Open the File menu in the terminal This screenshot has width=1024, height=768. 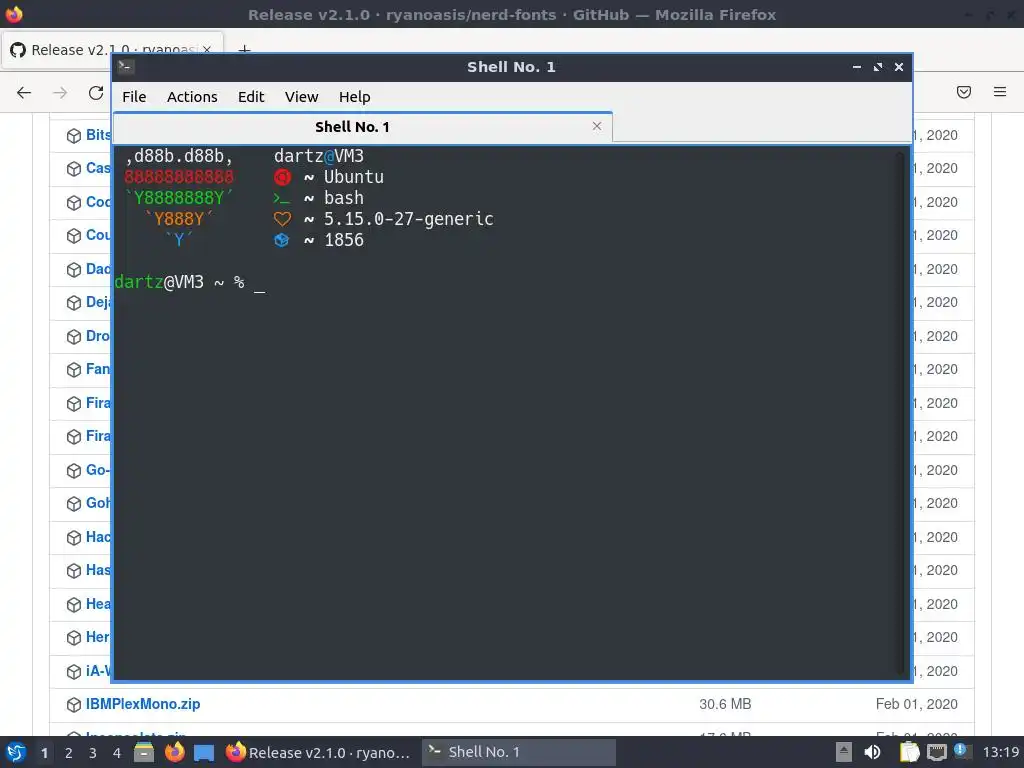coord(134,97)
